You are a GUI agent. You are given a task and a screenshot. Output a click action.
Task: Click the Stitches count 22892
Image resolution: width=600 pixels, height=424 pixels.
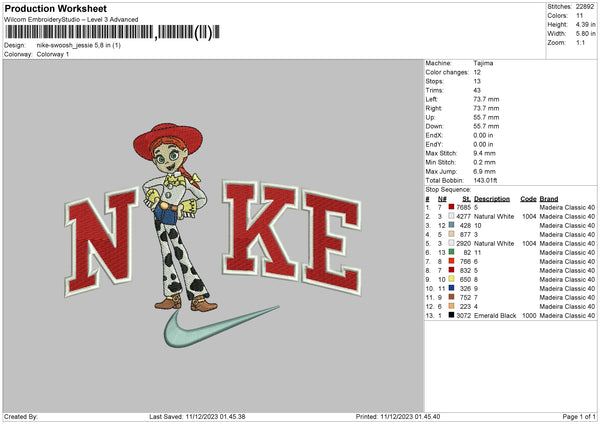[x=585, y=7]
